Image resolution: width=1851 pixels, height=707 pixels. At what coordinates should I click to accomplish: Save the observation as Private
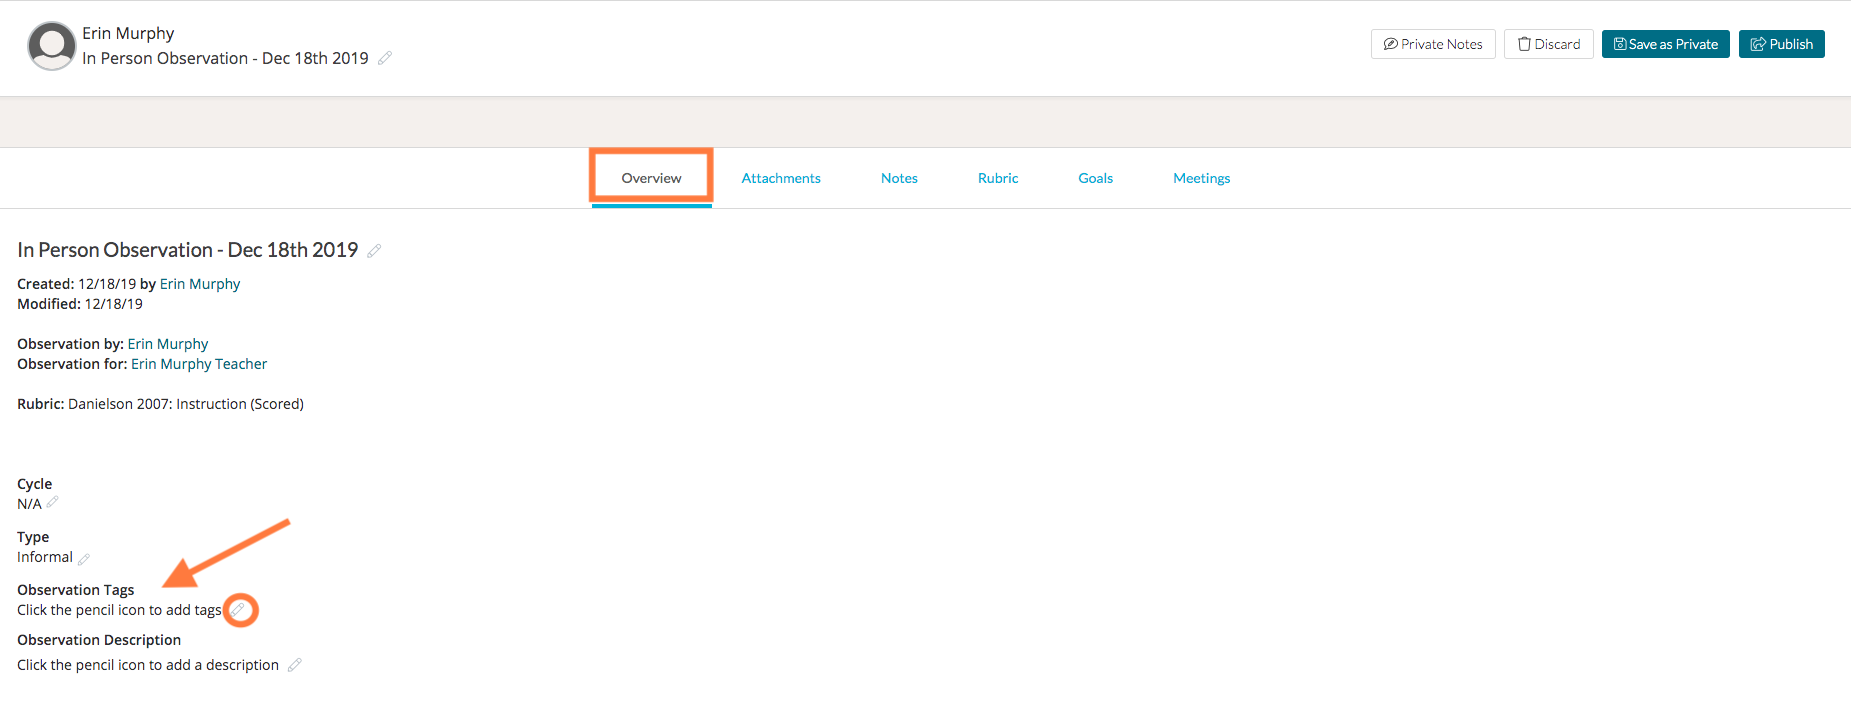coord(1665,44)
